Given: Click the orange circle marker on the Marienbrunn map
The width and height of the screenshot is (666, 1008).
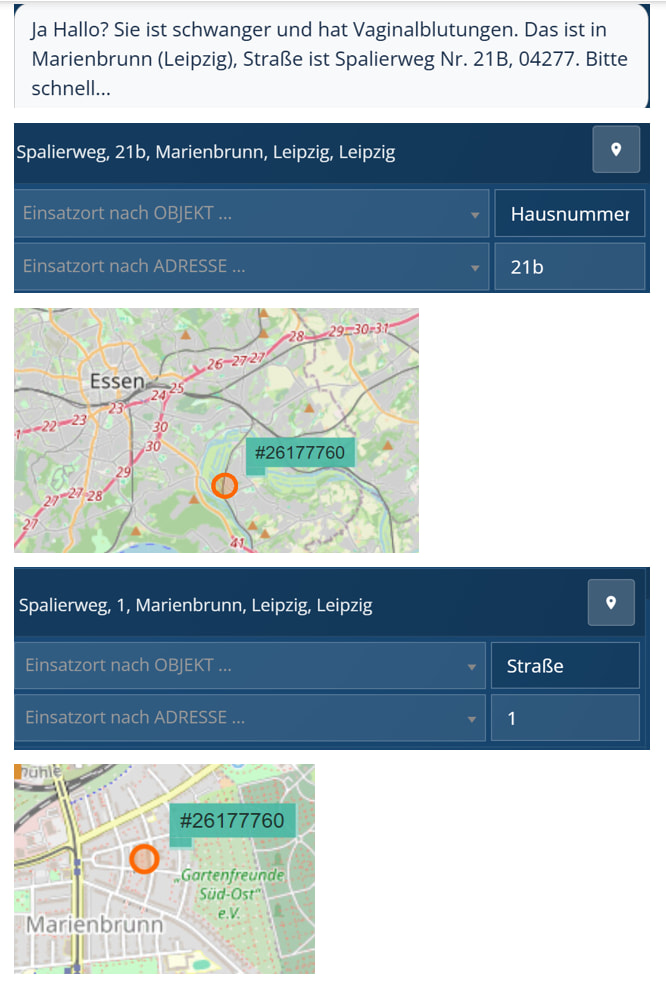Looking at the screenshot, I should click(144, 858).
